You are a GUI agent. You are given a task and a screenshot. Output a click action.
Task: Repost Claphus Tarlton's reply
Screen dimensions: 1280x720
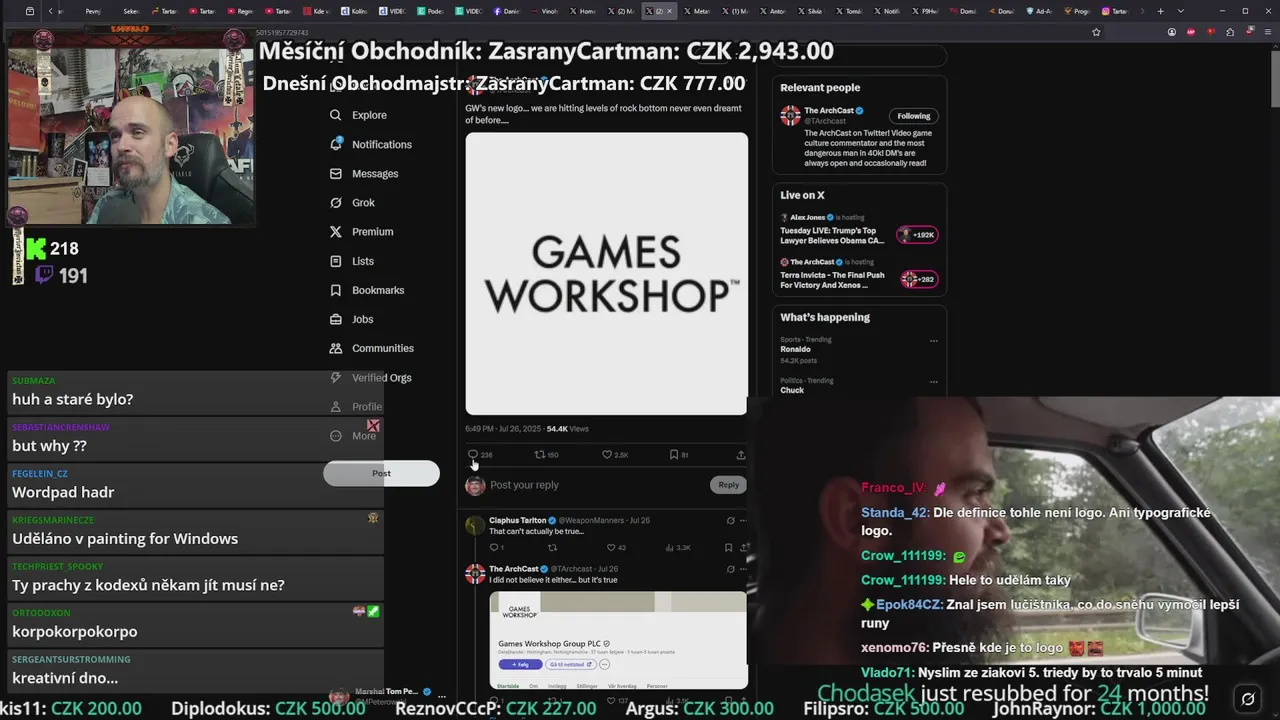[x=552, y=547]
